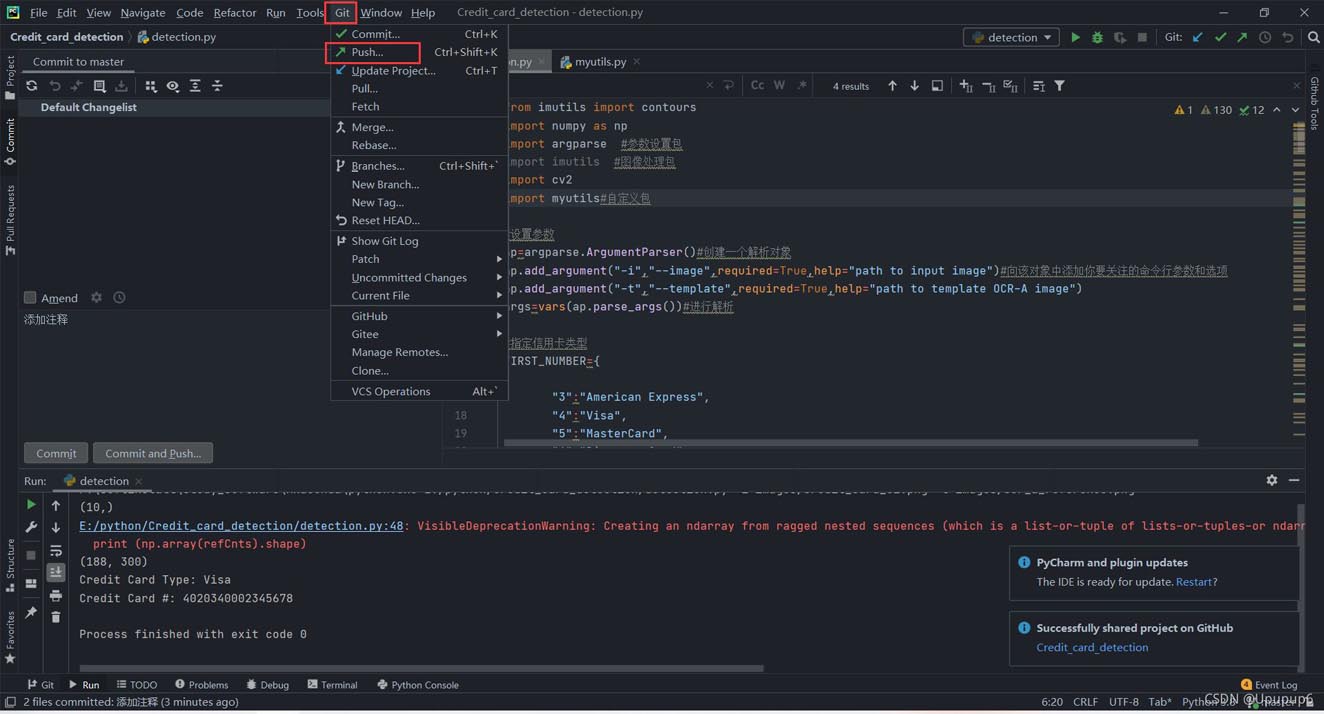Viewport: 1324px width, 714px height.
Task: Open the detection run configuration dropdown
Action: click(1012, 38)
